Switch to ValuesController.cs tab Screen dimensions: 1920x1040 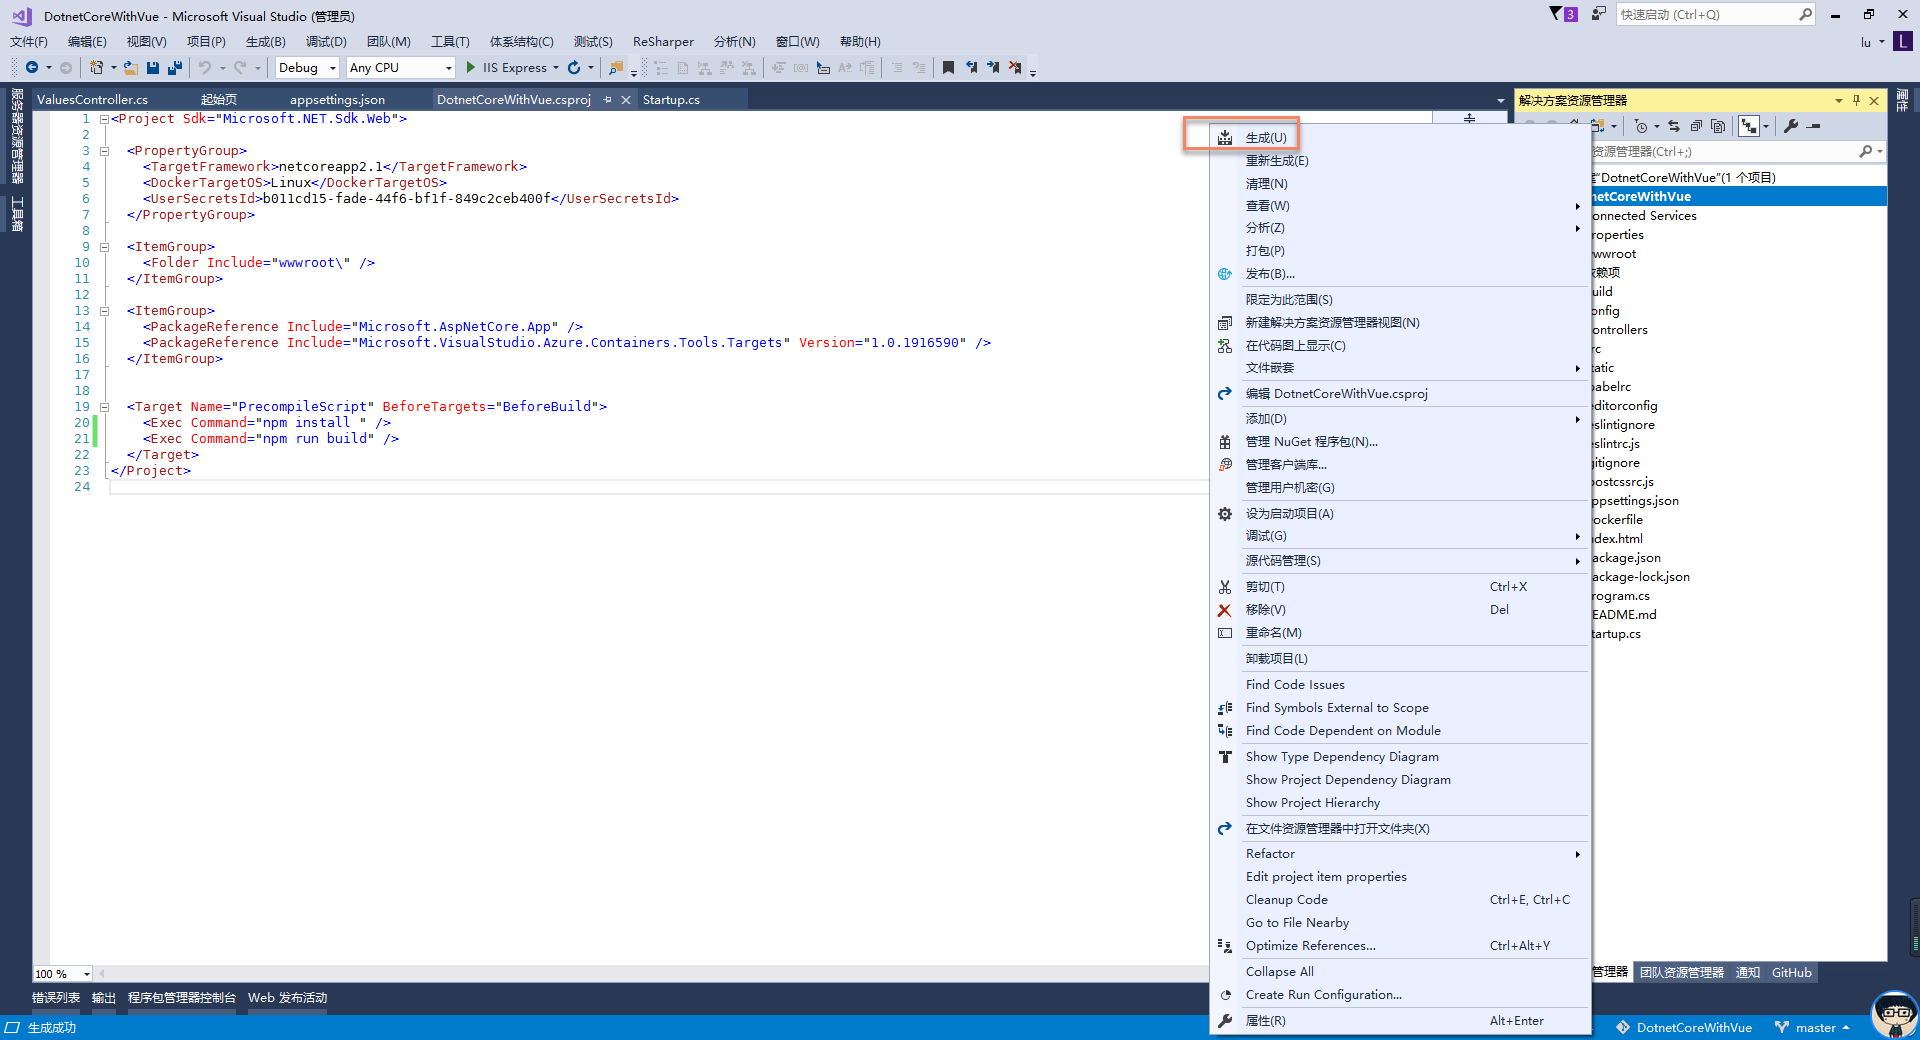pyautogui.click(x=92, y=100)
